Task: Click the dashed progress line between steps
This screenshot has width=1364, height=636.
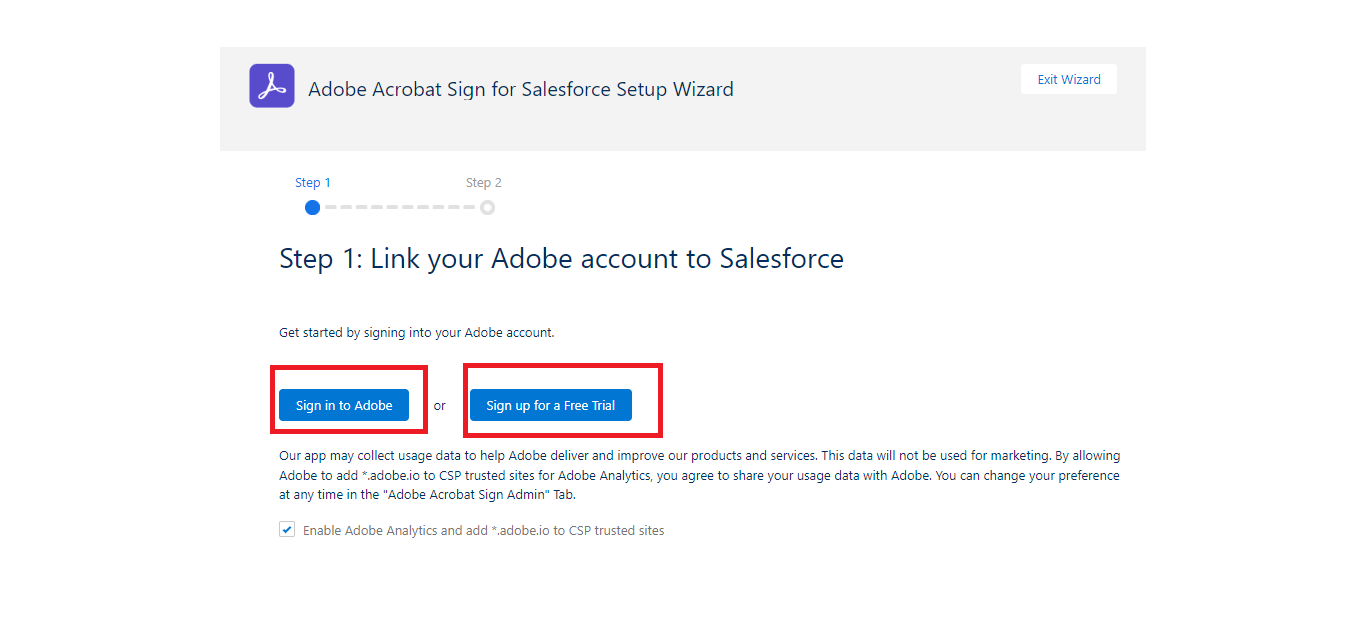Action: (400, 208)
